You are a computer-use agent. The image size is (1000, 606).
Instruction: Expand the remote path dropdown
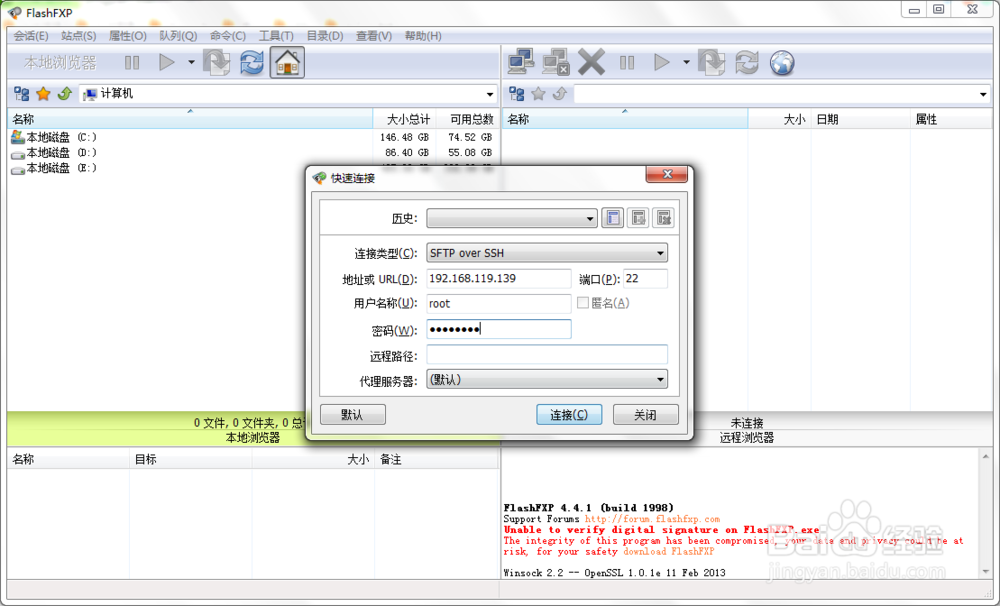(x=983, y=94)
